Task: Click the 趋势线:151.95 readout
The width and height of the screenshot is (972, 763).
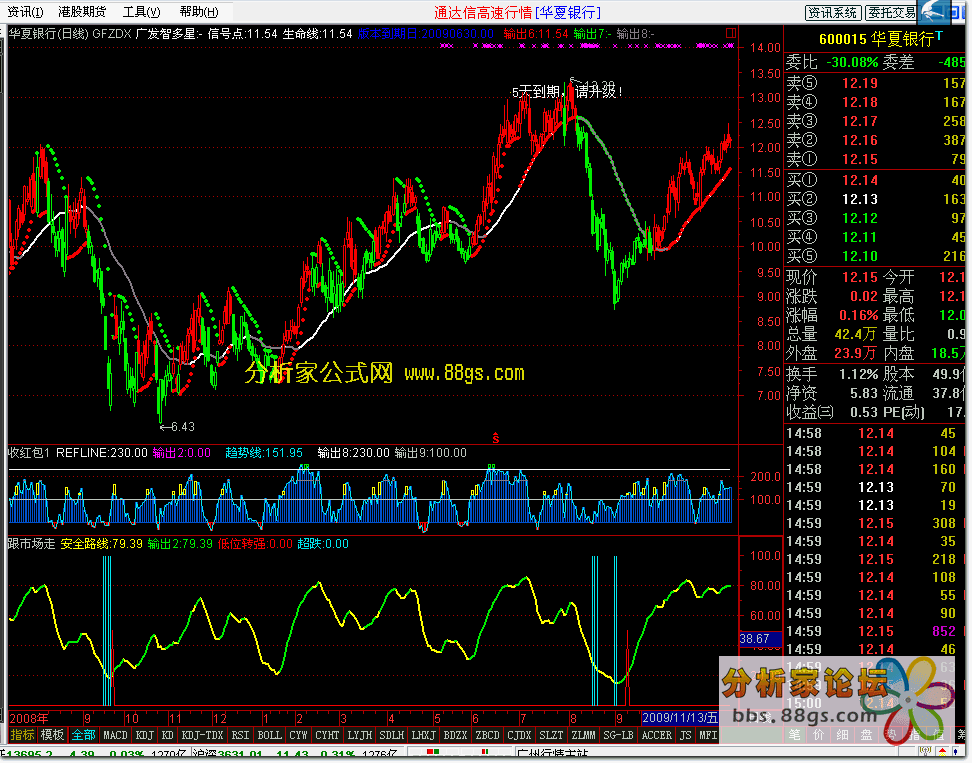Action: tap(264, 454)
